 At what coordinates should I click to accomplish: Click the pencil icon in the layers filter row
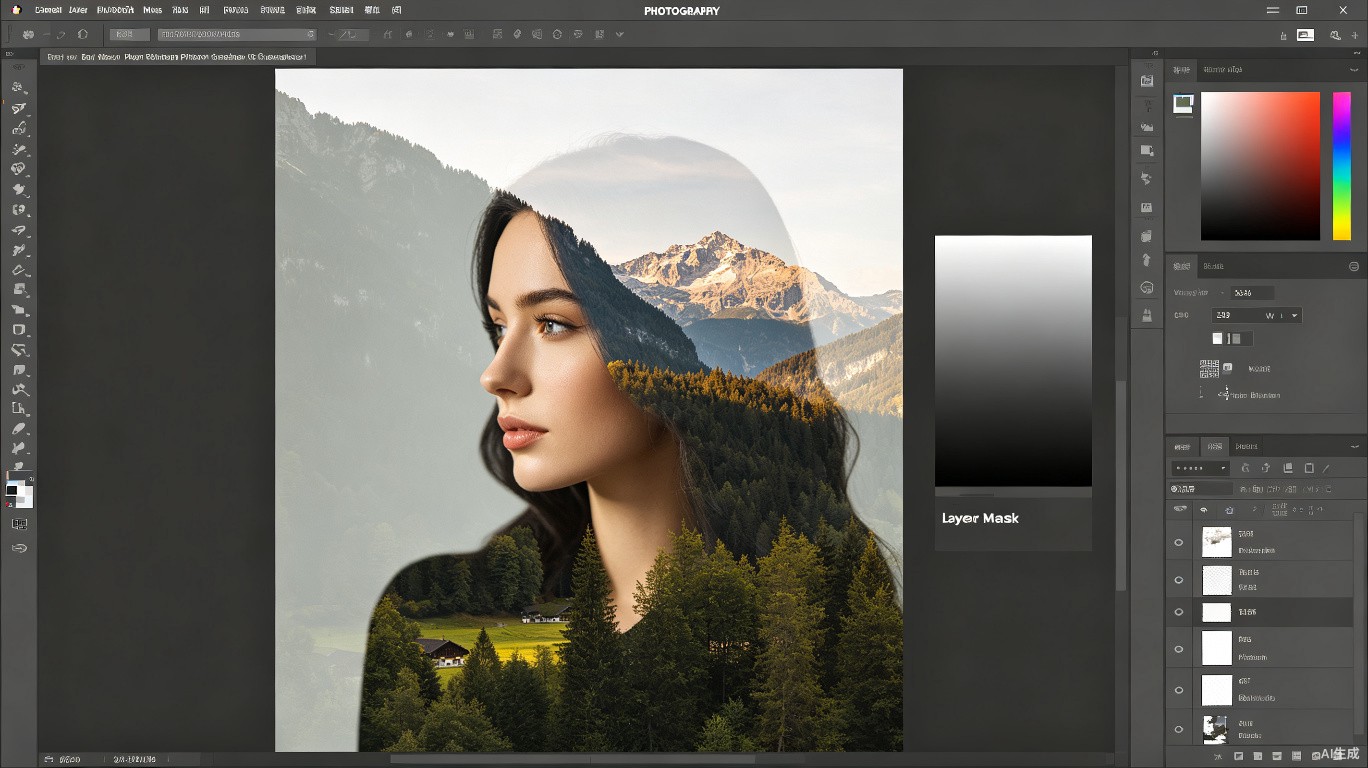click(1327, 468)
